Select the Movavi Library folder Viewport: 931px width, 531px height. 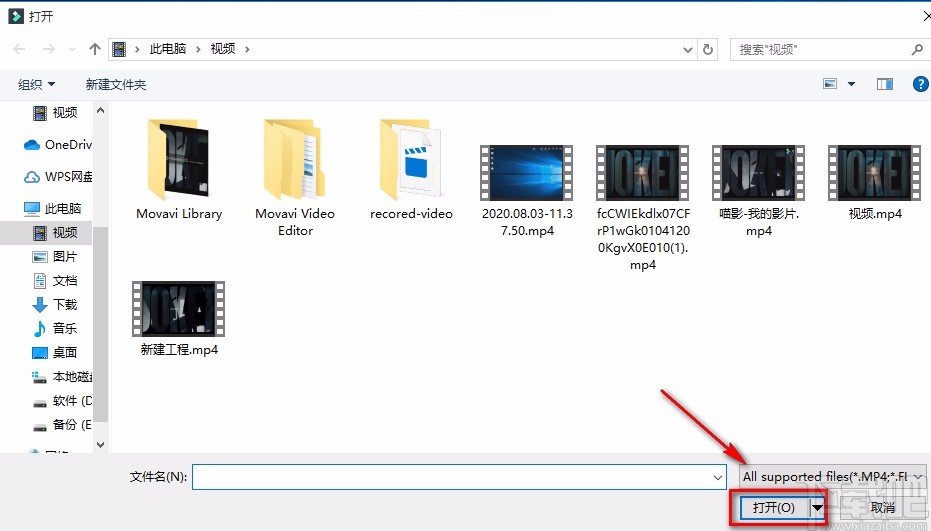click(x=179, y=169)
